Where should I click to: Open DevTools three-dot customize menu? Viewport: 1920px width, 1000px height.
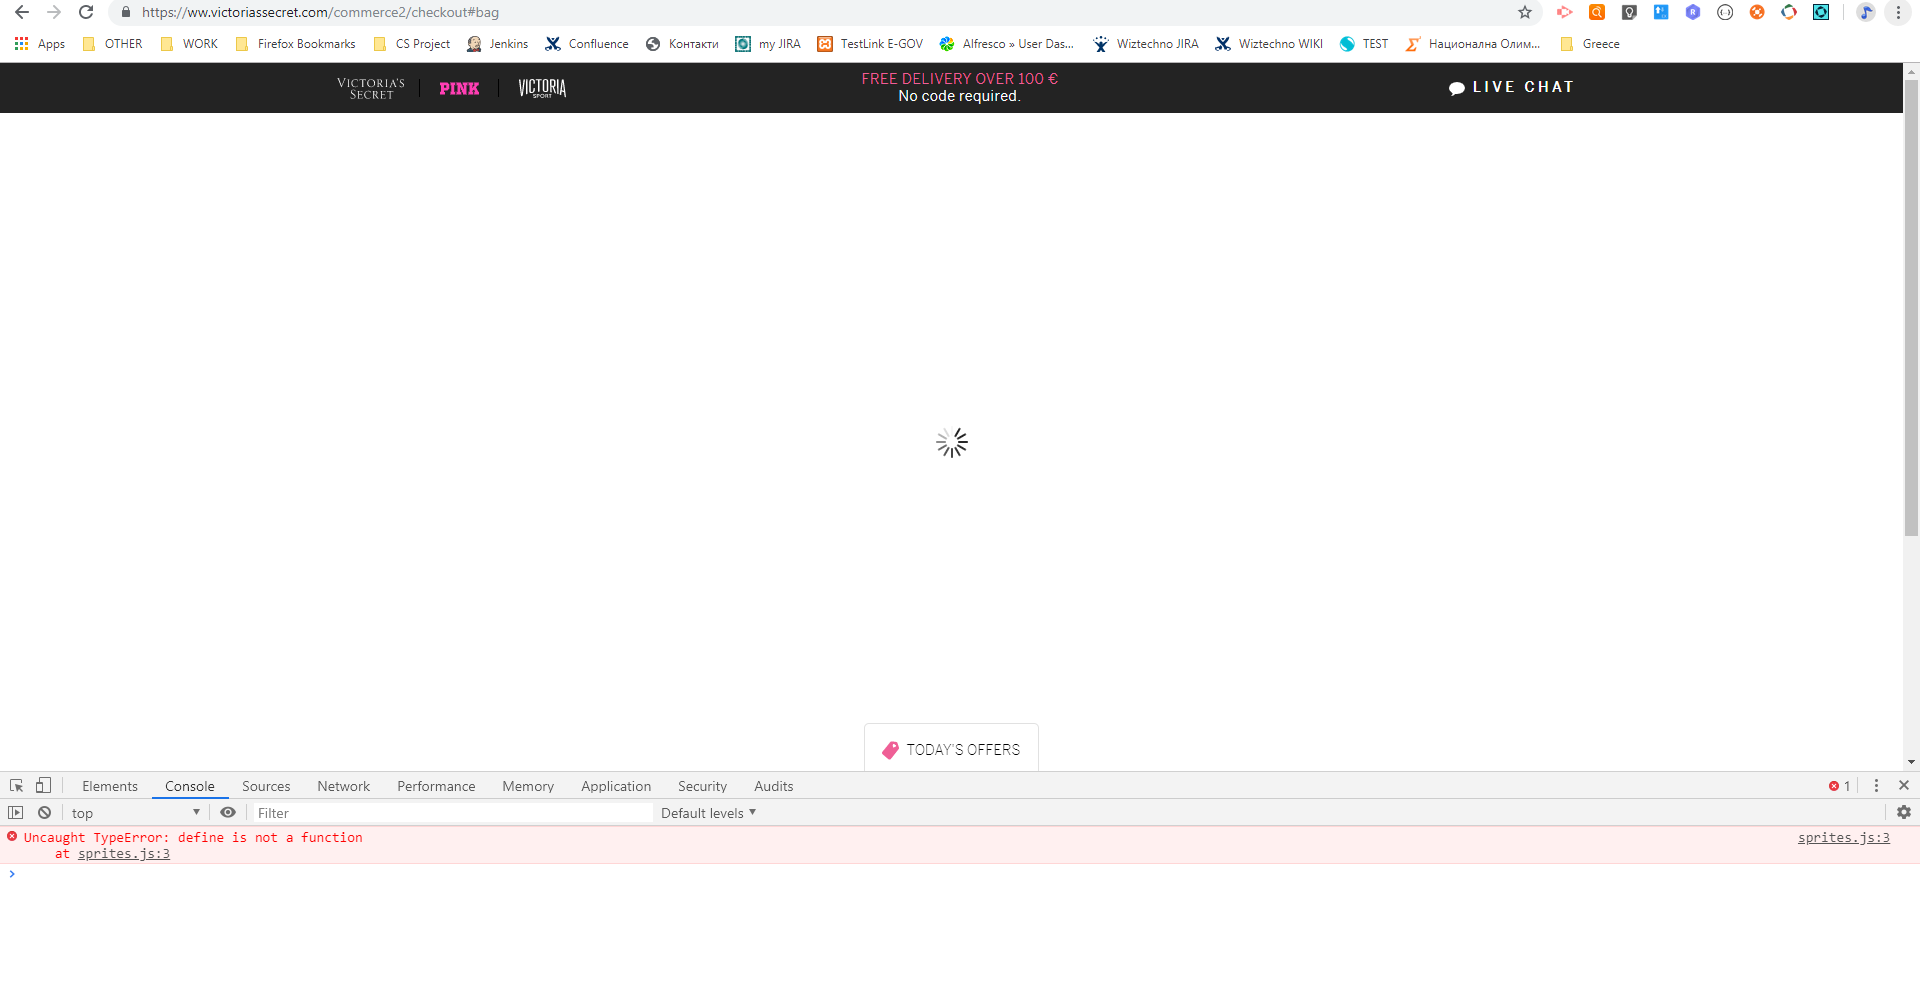pos(1876,786)
